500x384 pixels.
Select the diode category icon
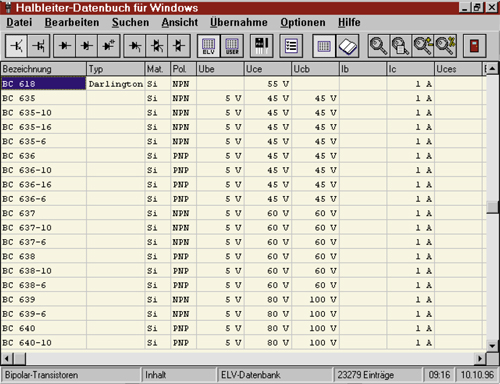point(65,46)
